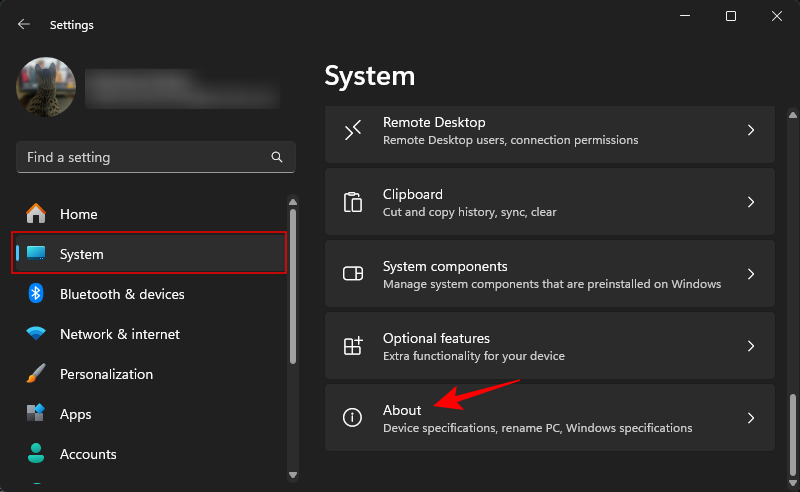Click the About info circle icon
The height and width of the screenshot is (492, 800).
point(353,418)
